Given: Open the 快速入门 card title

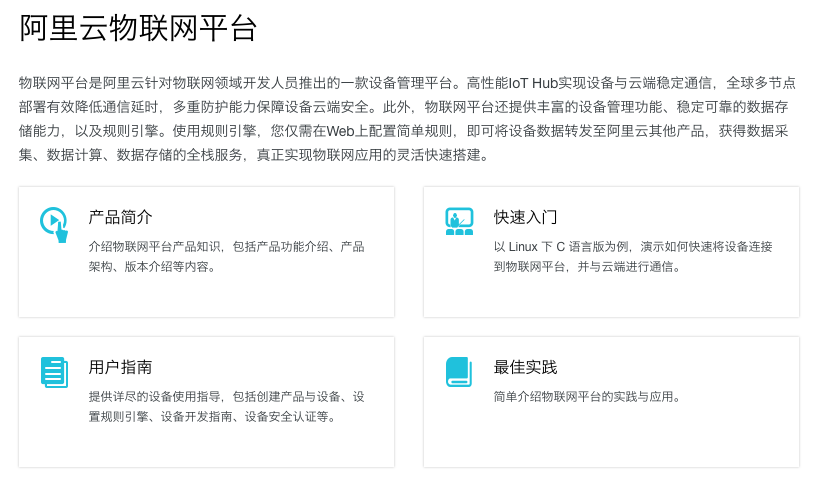Looking at the screenshot, I should pyautogui.click(x=525, y=217).
